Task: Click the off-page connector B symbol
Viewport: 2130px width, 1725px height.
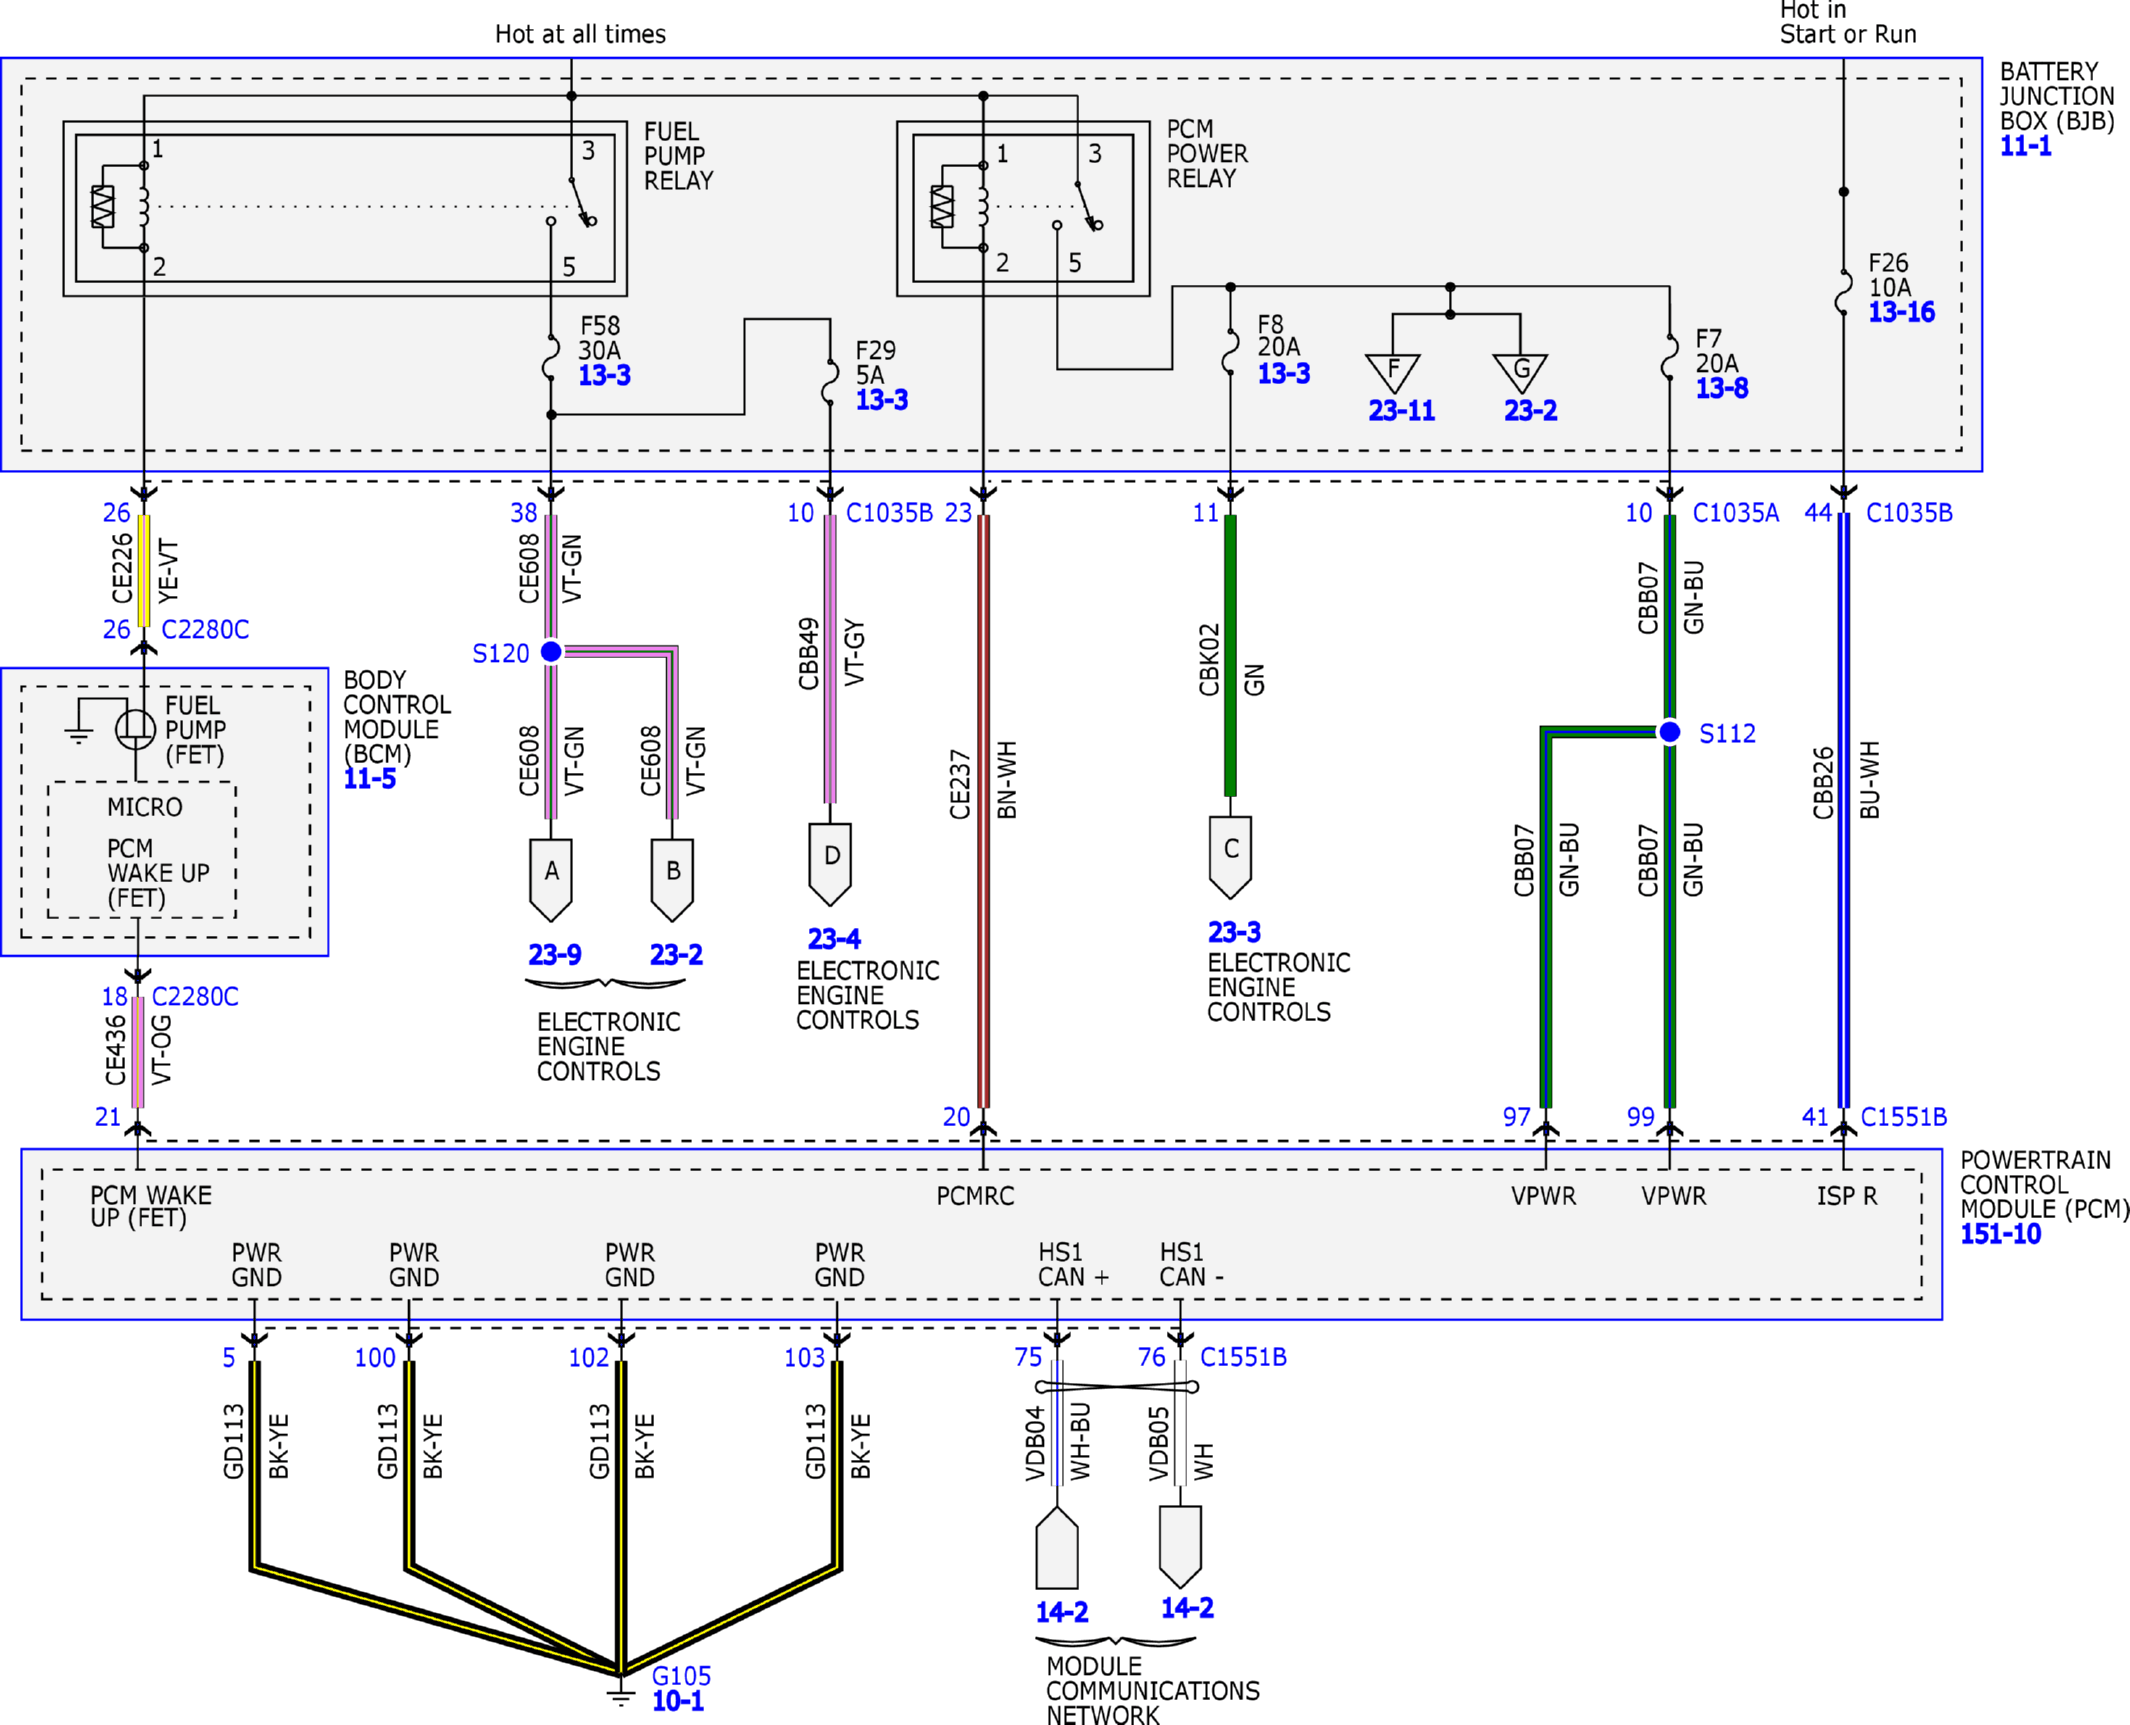Action: [672, 880]
